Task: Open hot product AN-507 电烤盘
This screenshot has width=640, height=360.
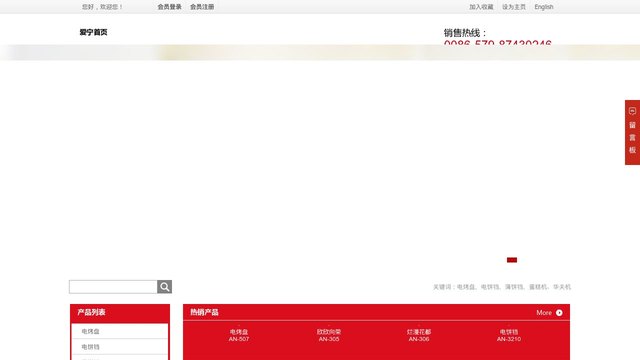Action: click(239, 335)
